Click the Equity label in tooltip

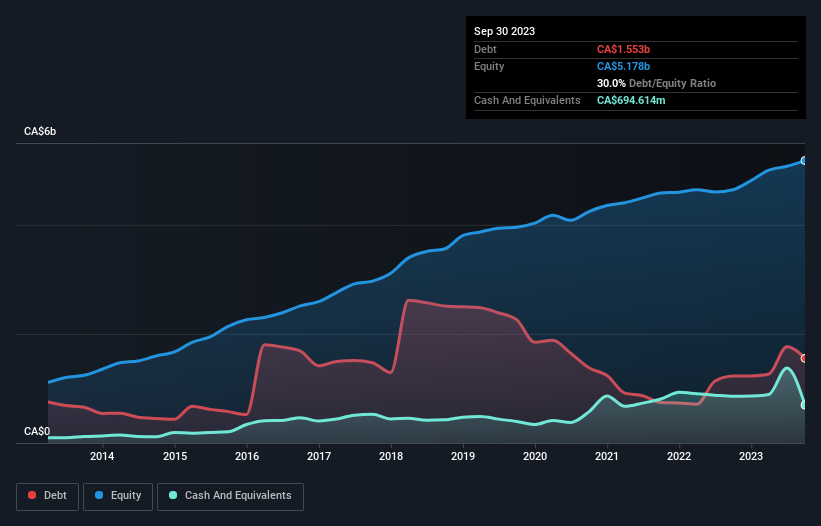(489, 66)
